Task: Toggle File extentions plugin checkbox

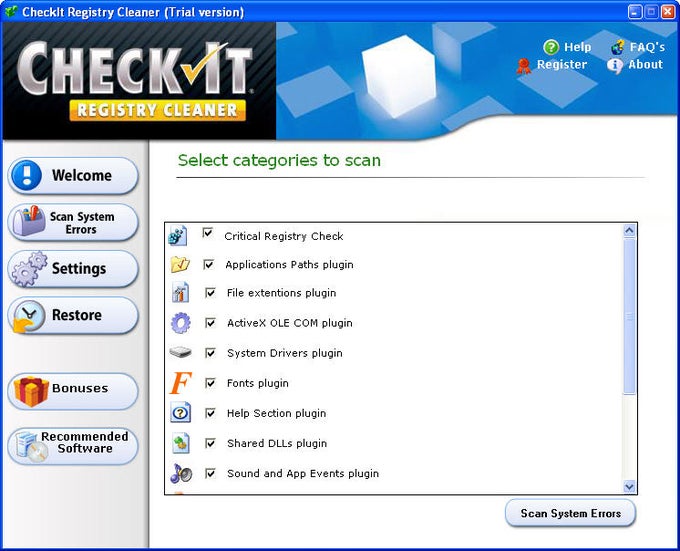Action: (210, 293)
